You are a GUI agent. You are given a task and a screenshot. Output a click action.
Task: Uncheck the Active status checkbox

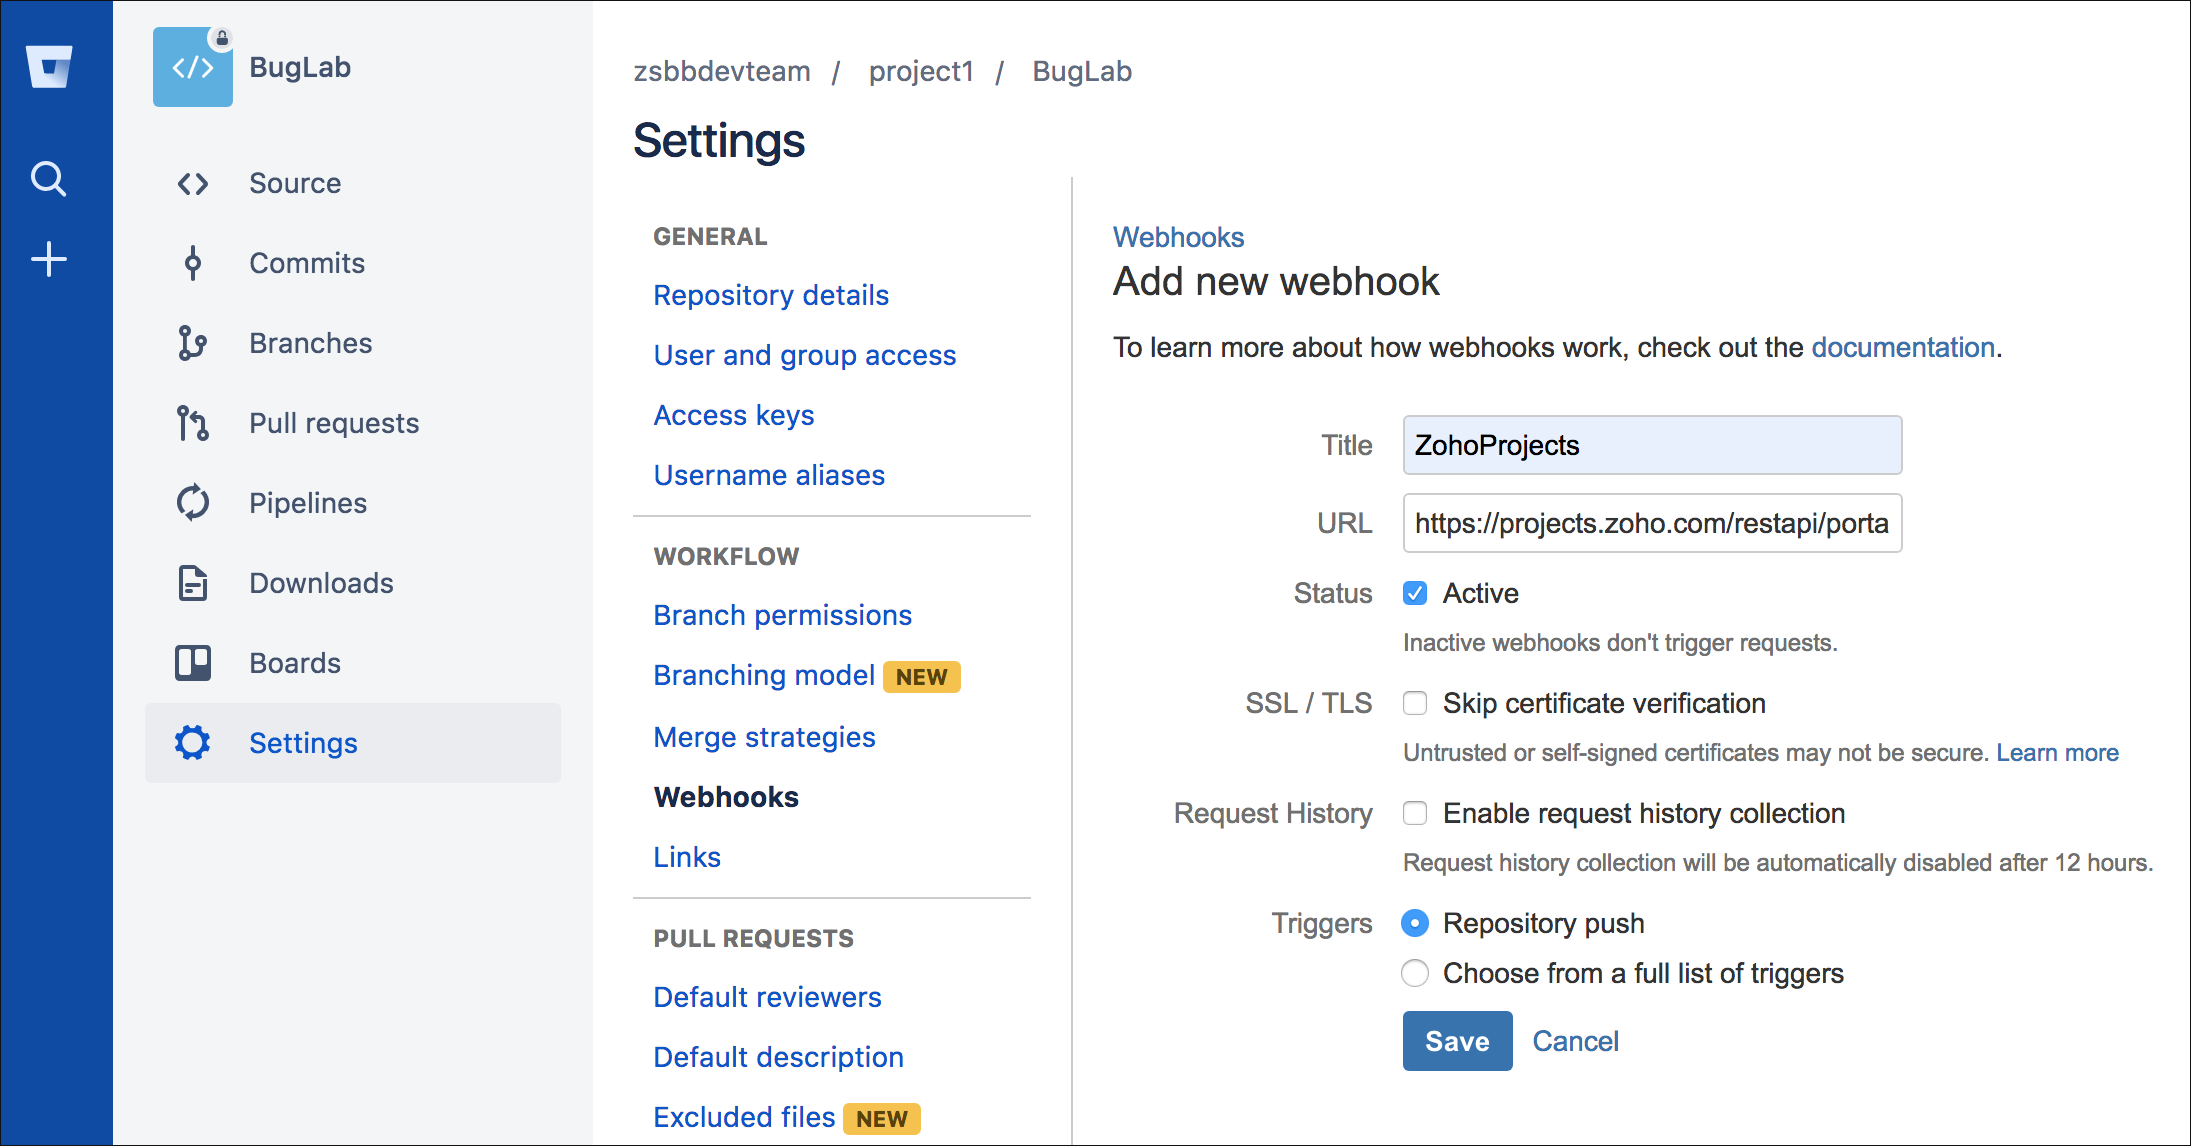(1415, 593)
